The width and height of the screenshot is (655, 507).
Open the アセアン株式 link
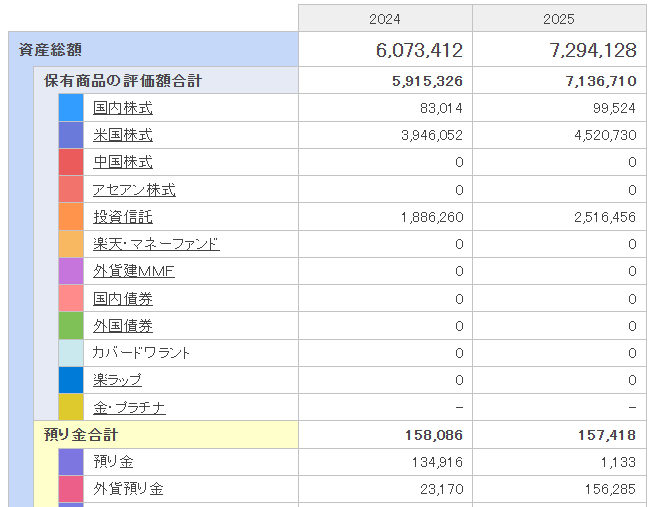click(x=134, y=190)
